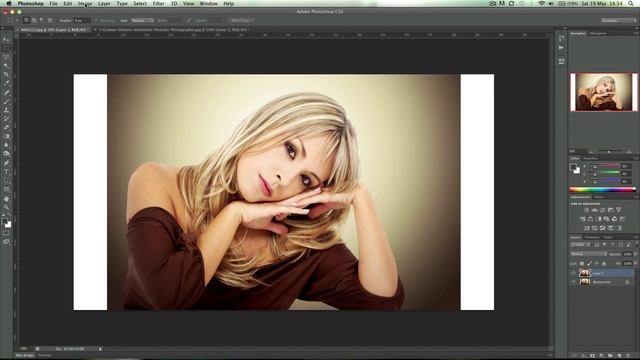Add a Vibrance adjustment

(619, 210)
